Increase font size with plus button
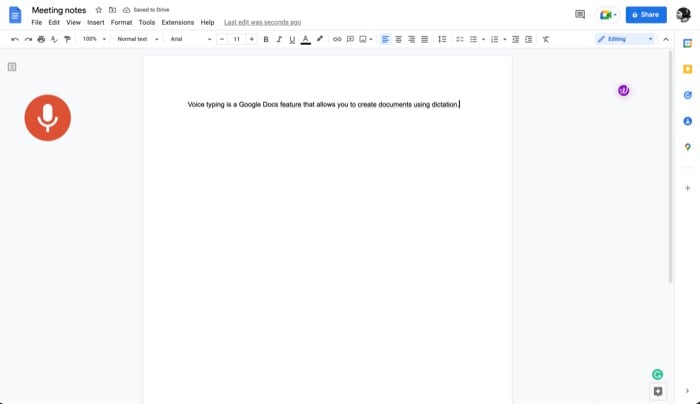This screenshot has width=700, height=404. (x=252, y=39)
